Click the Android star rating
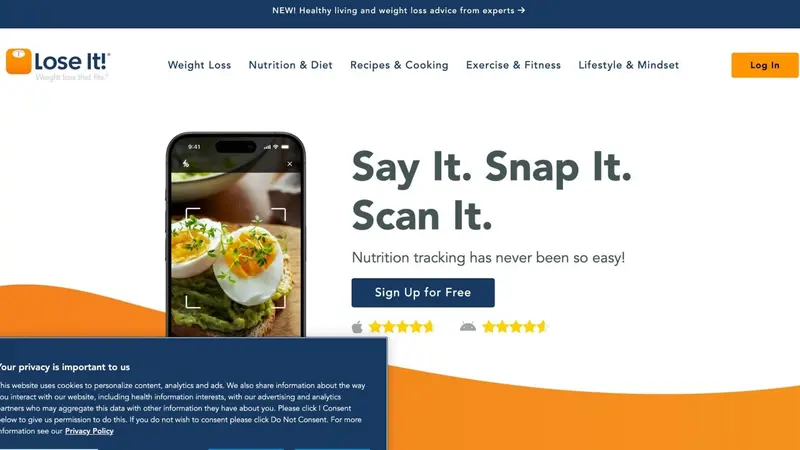800x450 pixels. (x=515, y=327)
